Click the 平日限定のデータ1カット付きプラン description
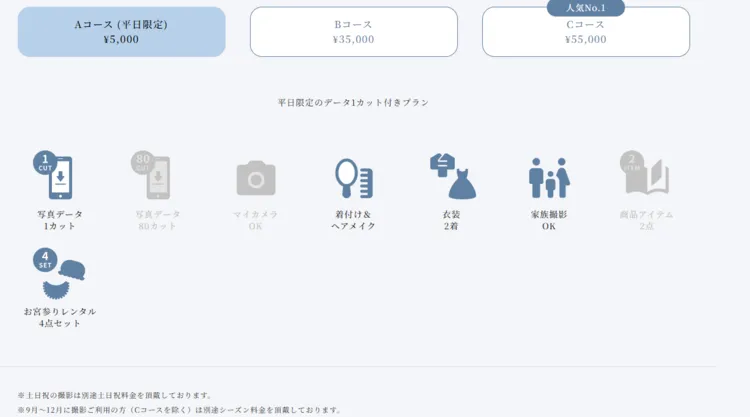This screenshot has height=417, width=750. (x=353, y=102)
